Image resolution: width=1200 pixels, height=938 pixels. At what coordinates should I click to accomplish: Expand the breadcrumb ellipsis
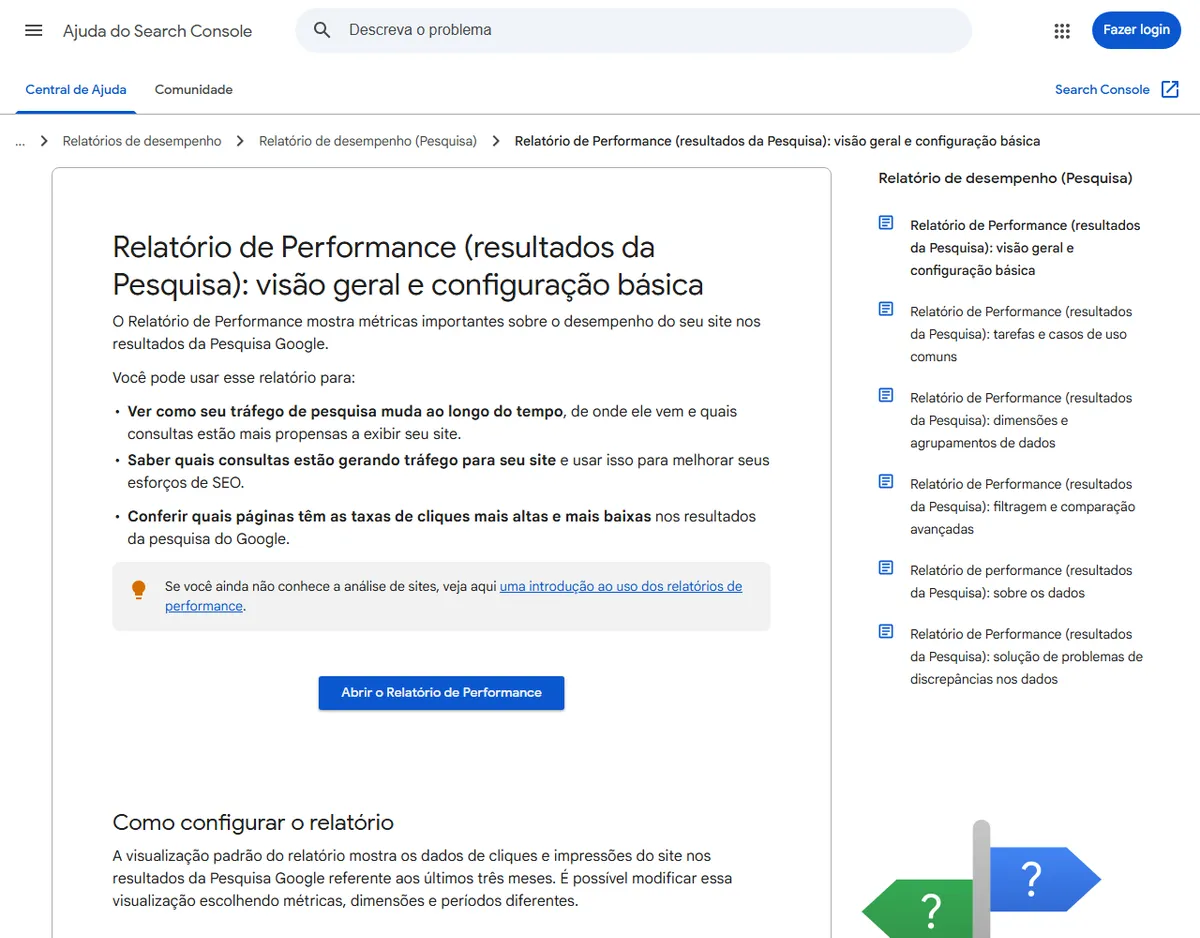point(20,141)
